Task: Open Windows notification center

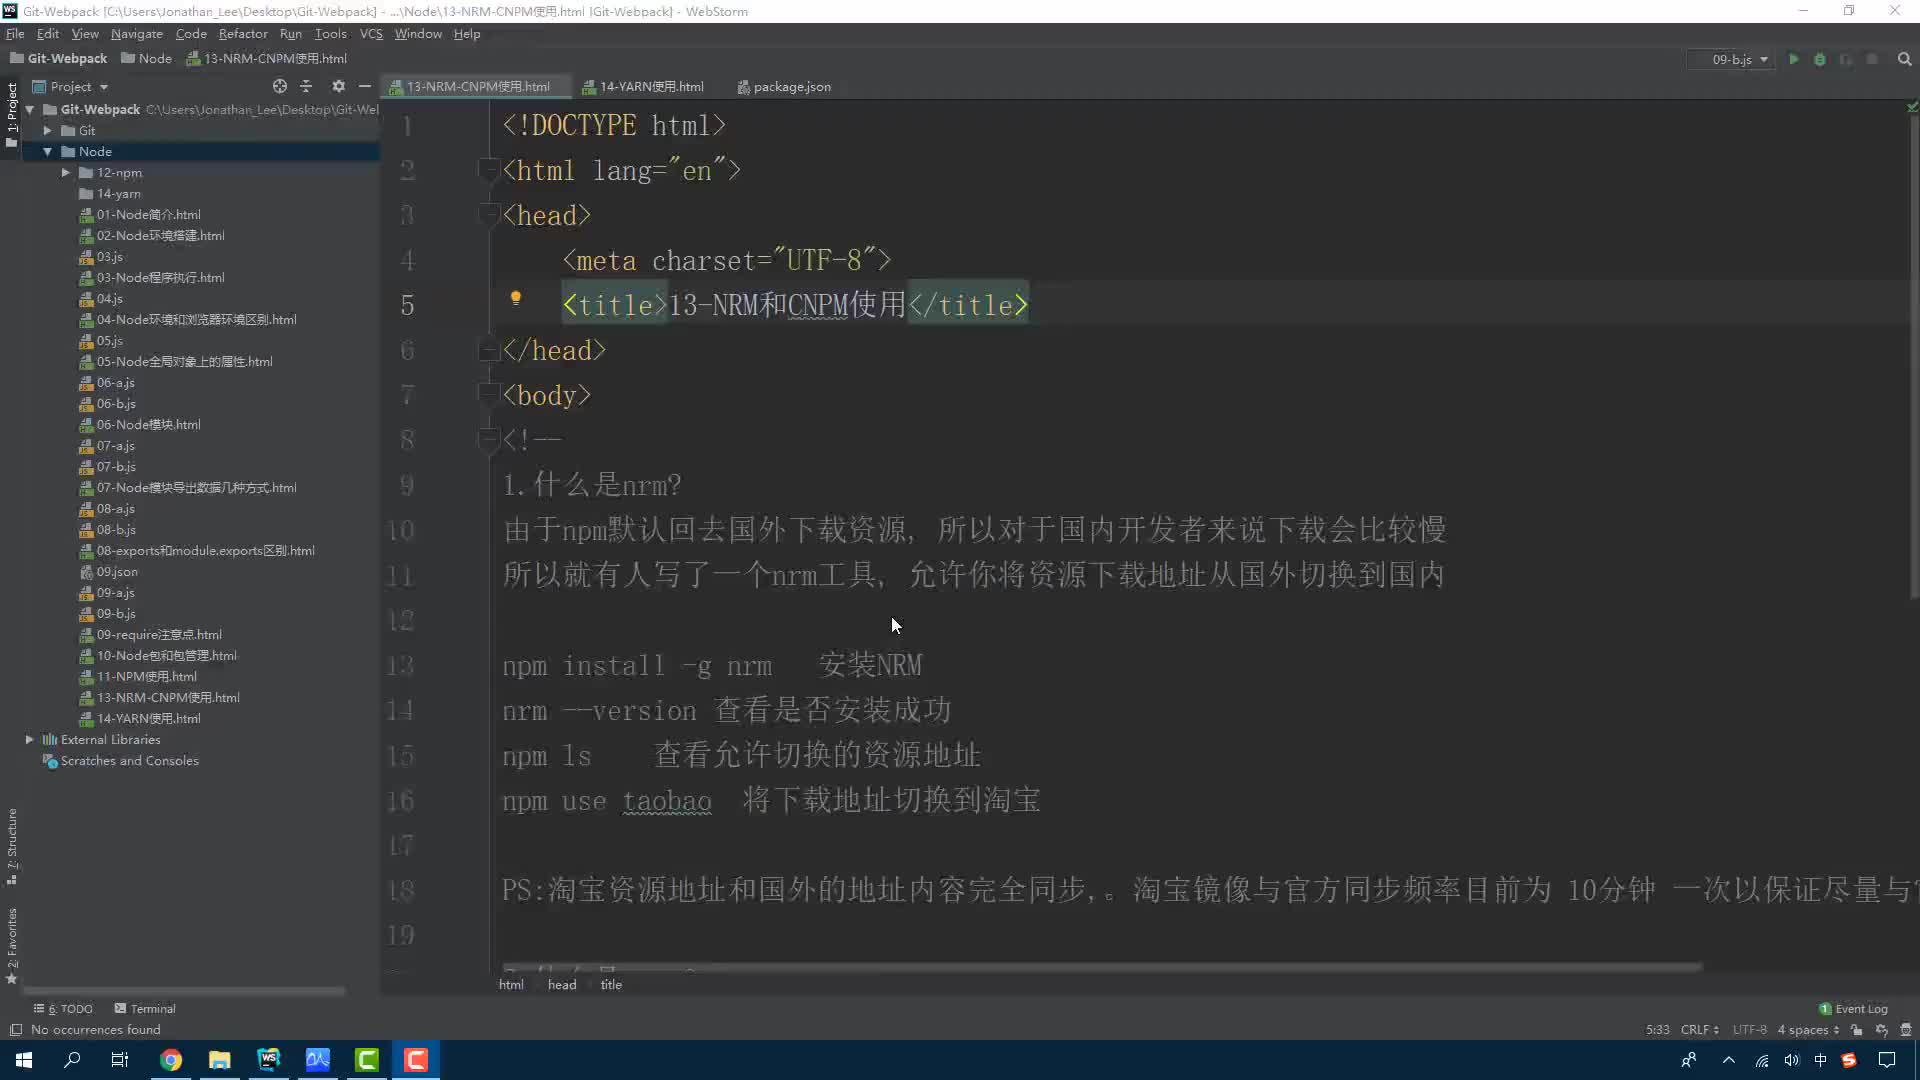Action: click(x=1887, y=1060)
